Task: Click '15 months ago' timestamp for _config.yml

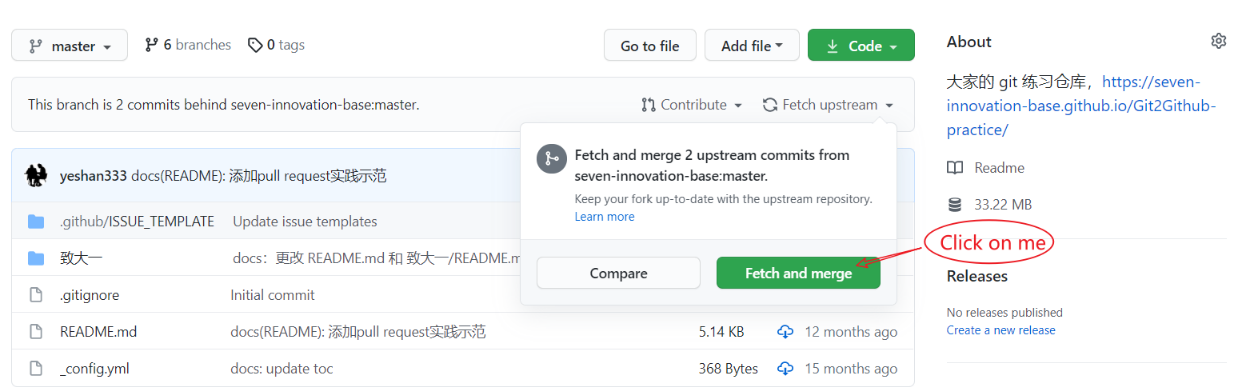Action: (x=851, y=369)
